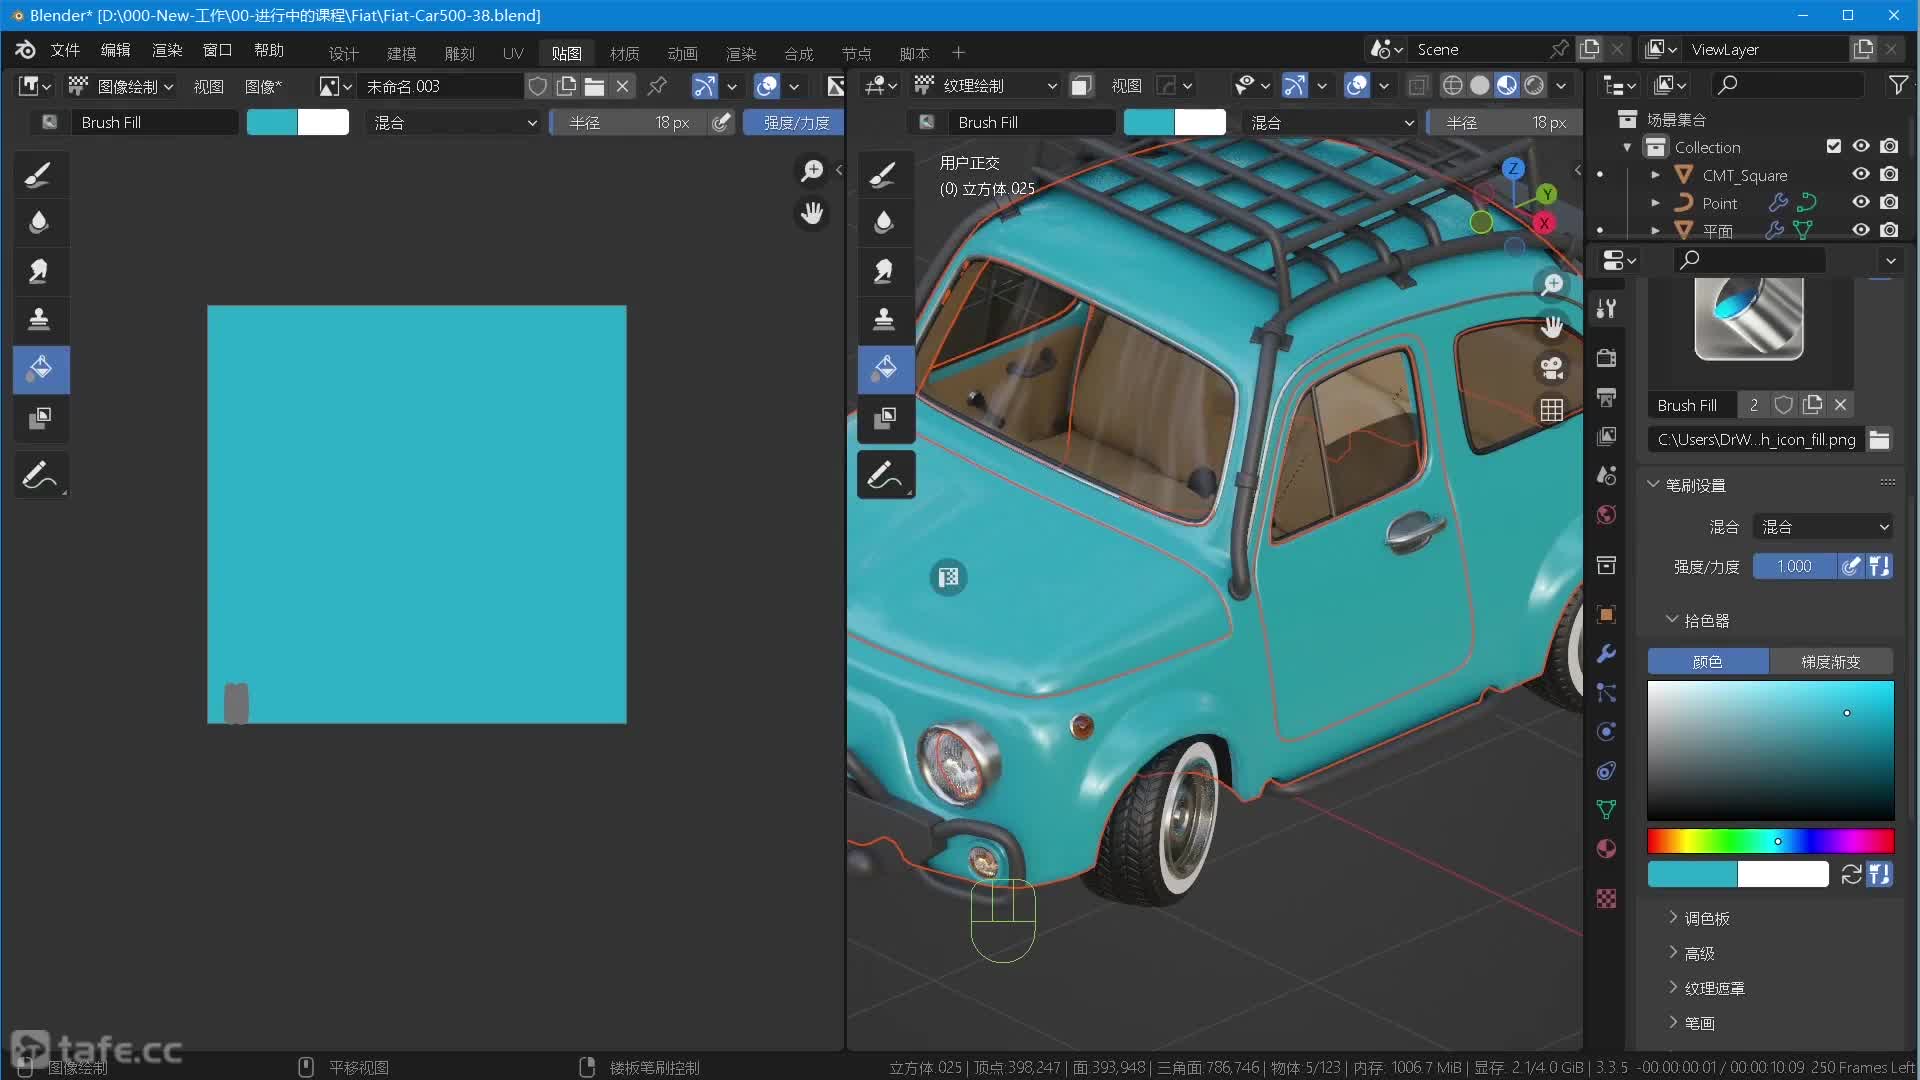Open 图像* menu in image editor
This screenshot has height=1080, width=1920.
[x=263, y=87]
